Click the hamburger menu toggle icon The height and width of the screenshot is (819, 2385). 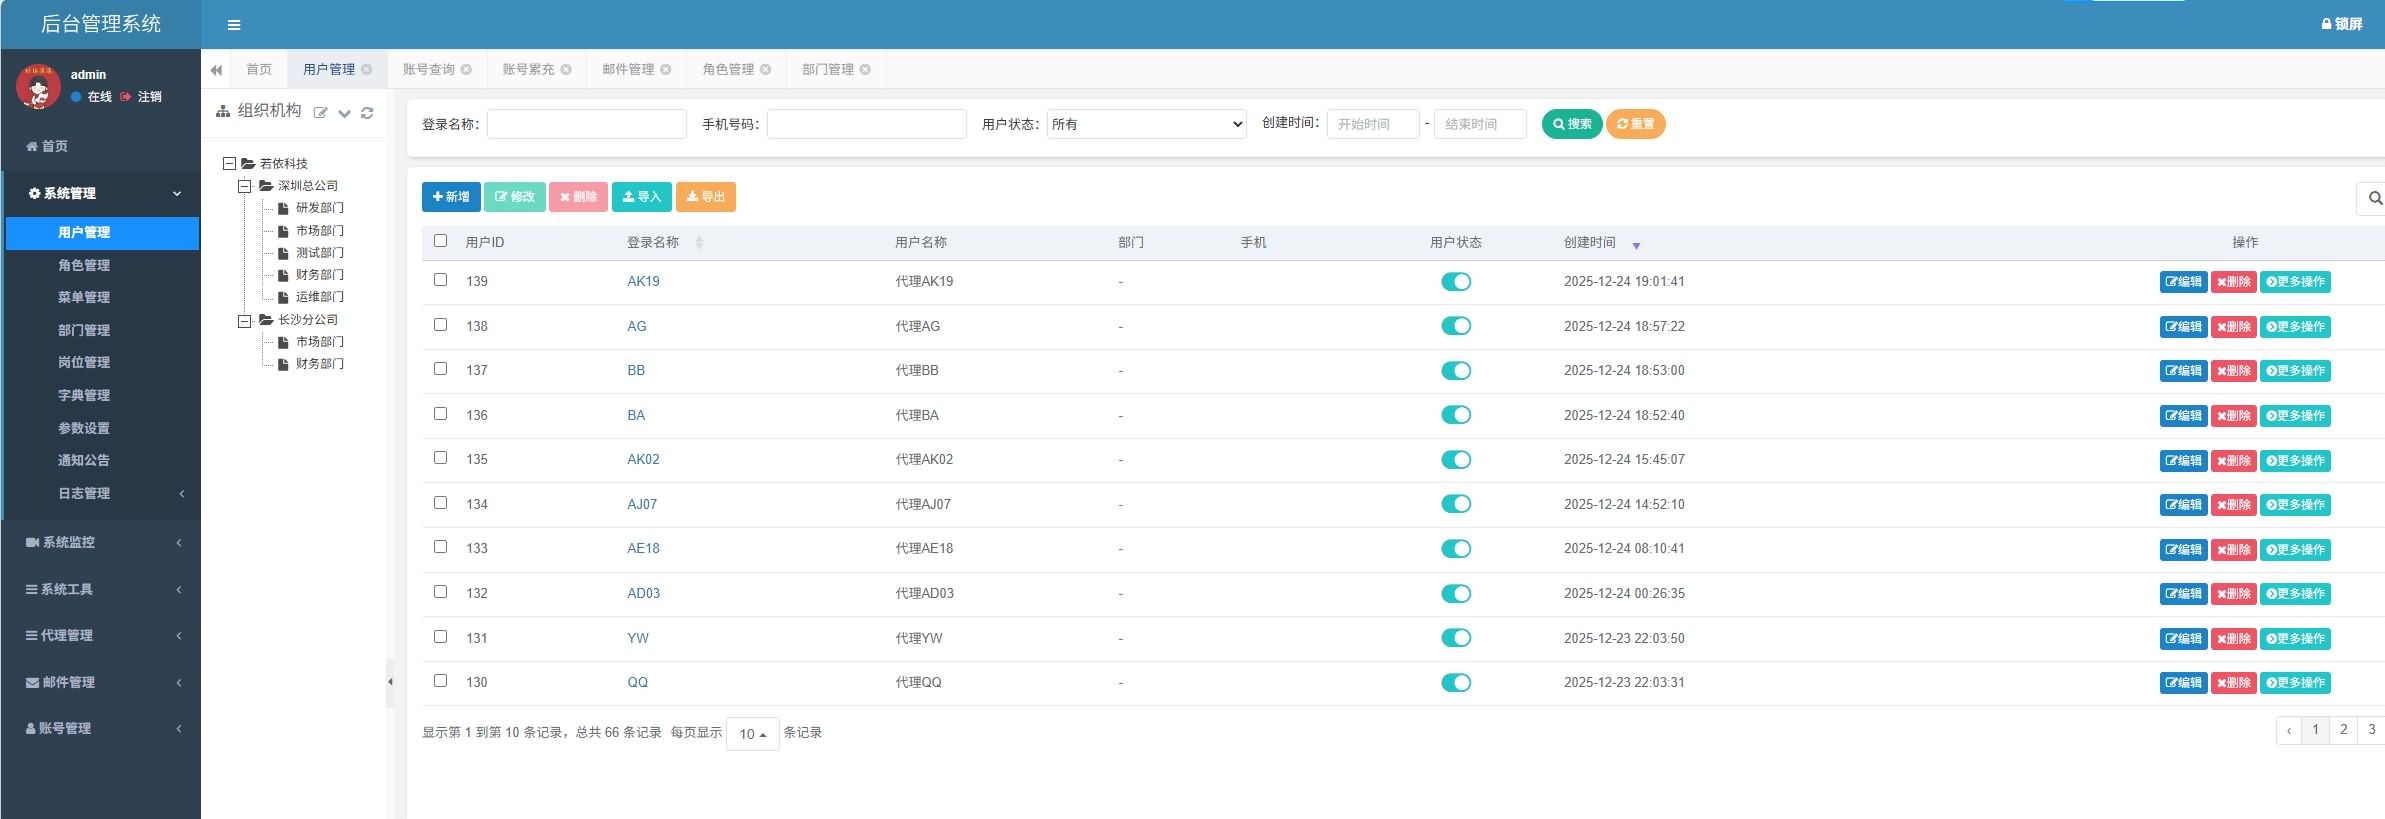(234, 25)
